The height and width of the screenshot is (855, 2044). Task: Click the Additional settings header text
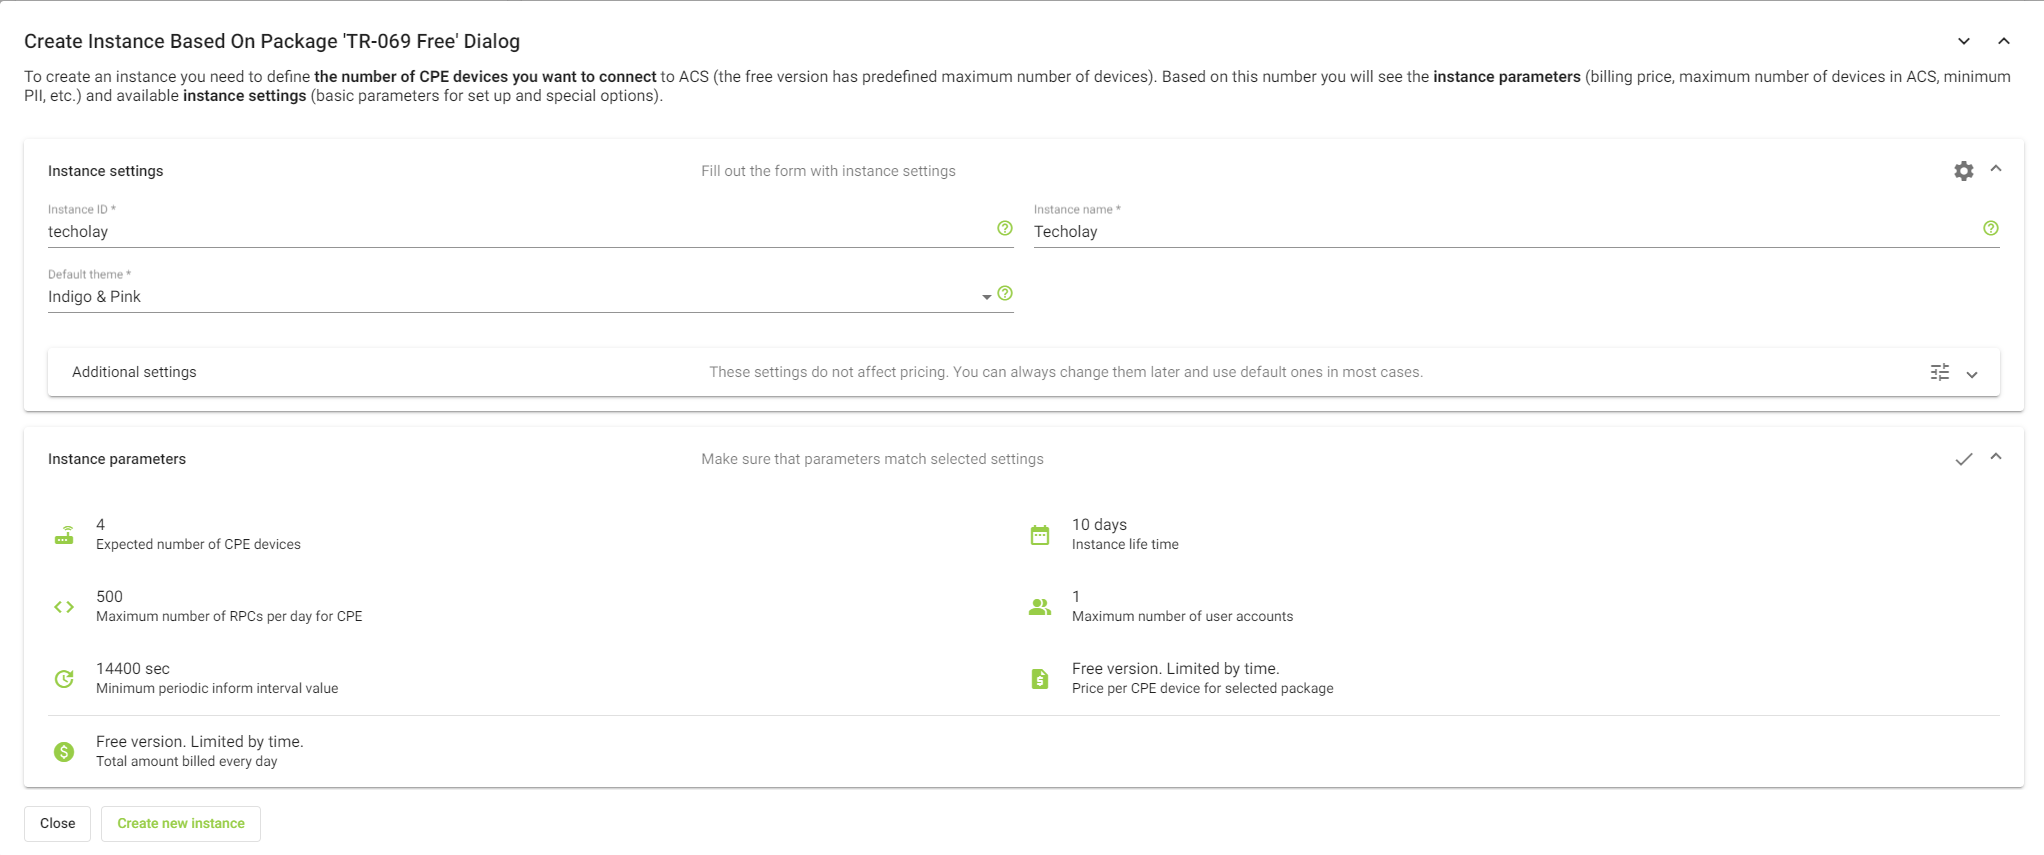point(134,372)
